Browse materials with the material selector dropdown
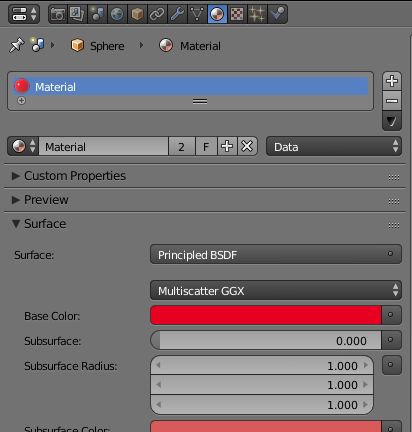 coord(23,146)
